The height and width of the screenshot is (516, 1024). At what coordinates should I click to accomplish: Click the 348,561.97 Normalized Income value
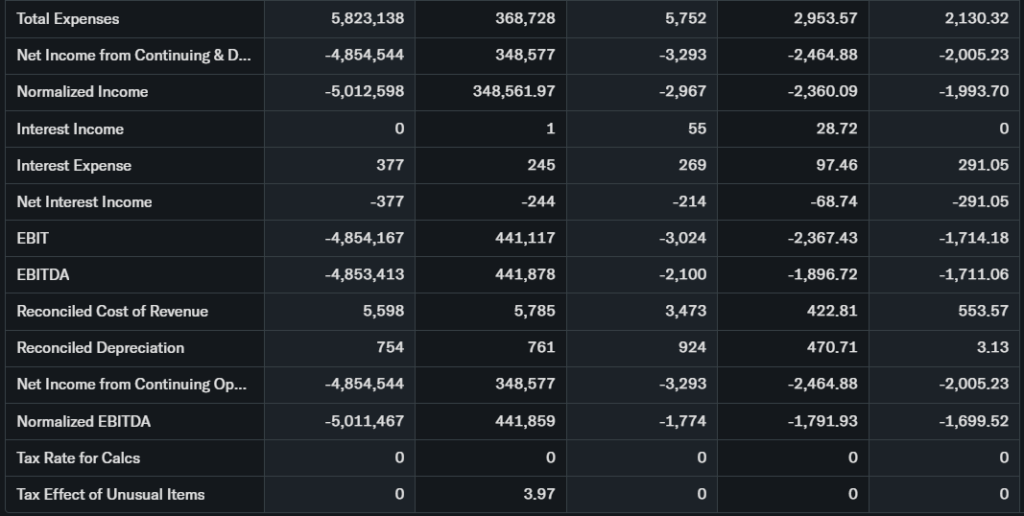(x=513, y=92)
